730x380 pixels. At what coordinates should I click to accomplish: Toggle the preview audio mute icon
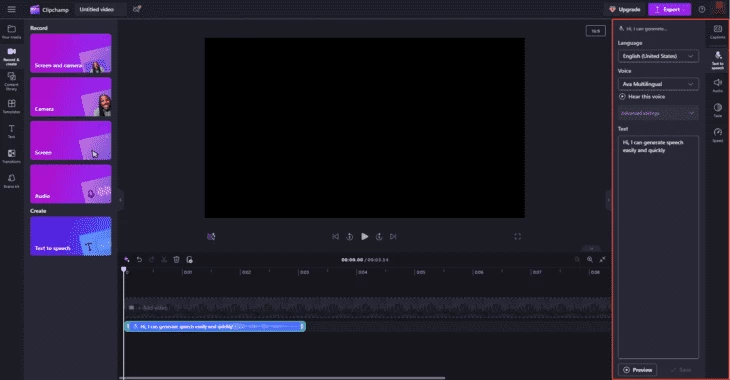(x=211, y=237)
